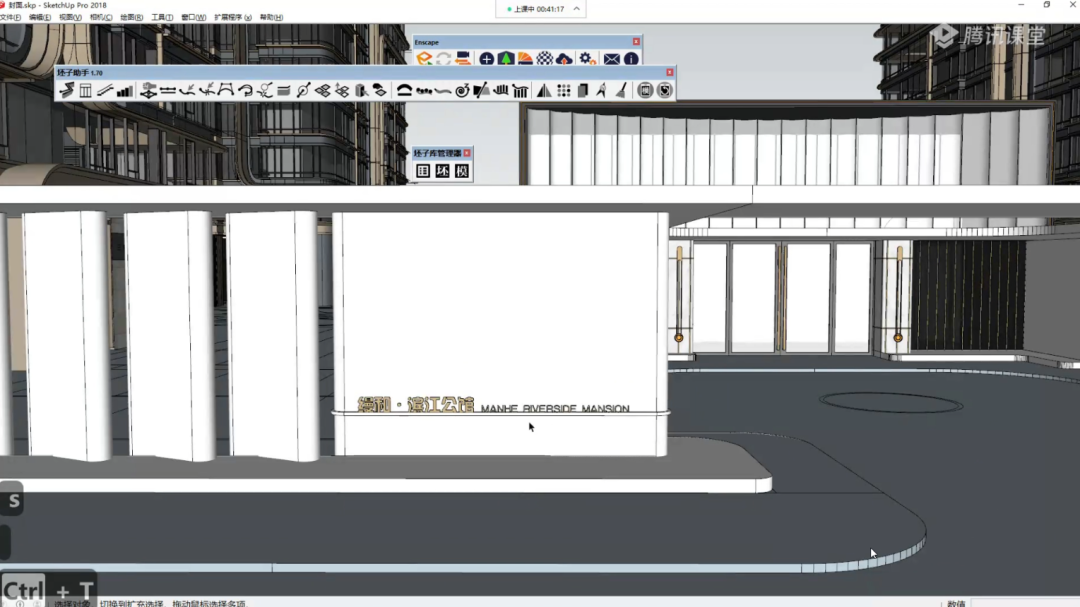Click the spiral icon in 坯子助手 toolbar

[x=462, y=90]
